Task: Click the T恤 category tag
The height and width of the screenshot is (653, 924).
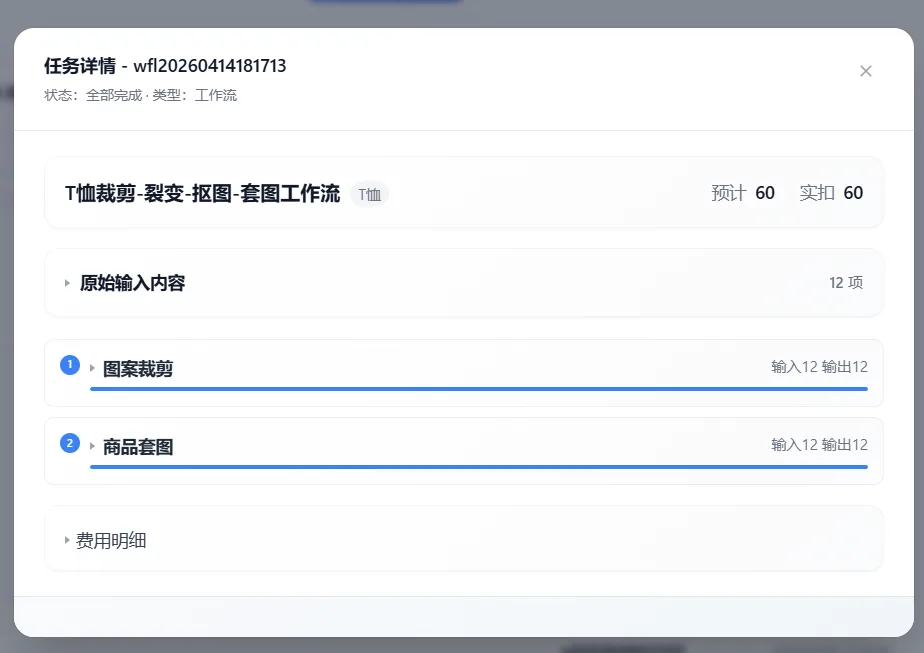Action: [x=369, y=194]
